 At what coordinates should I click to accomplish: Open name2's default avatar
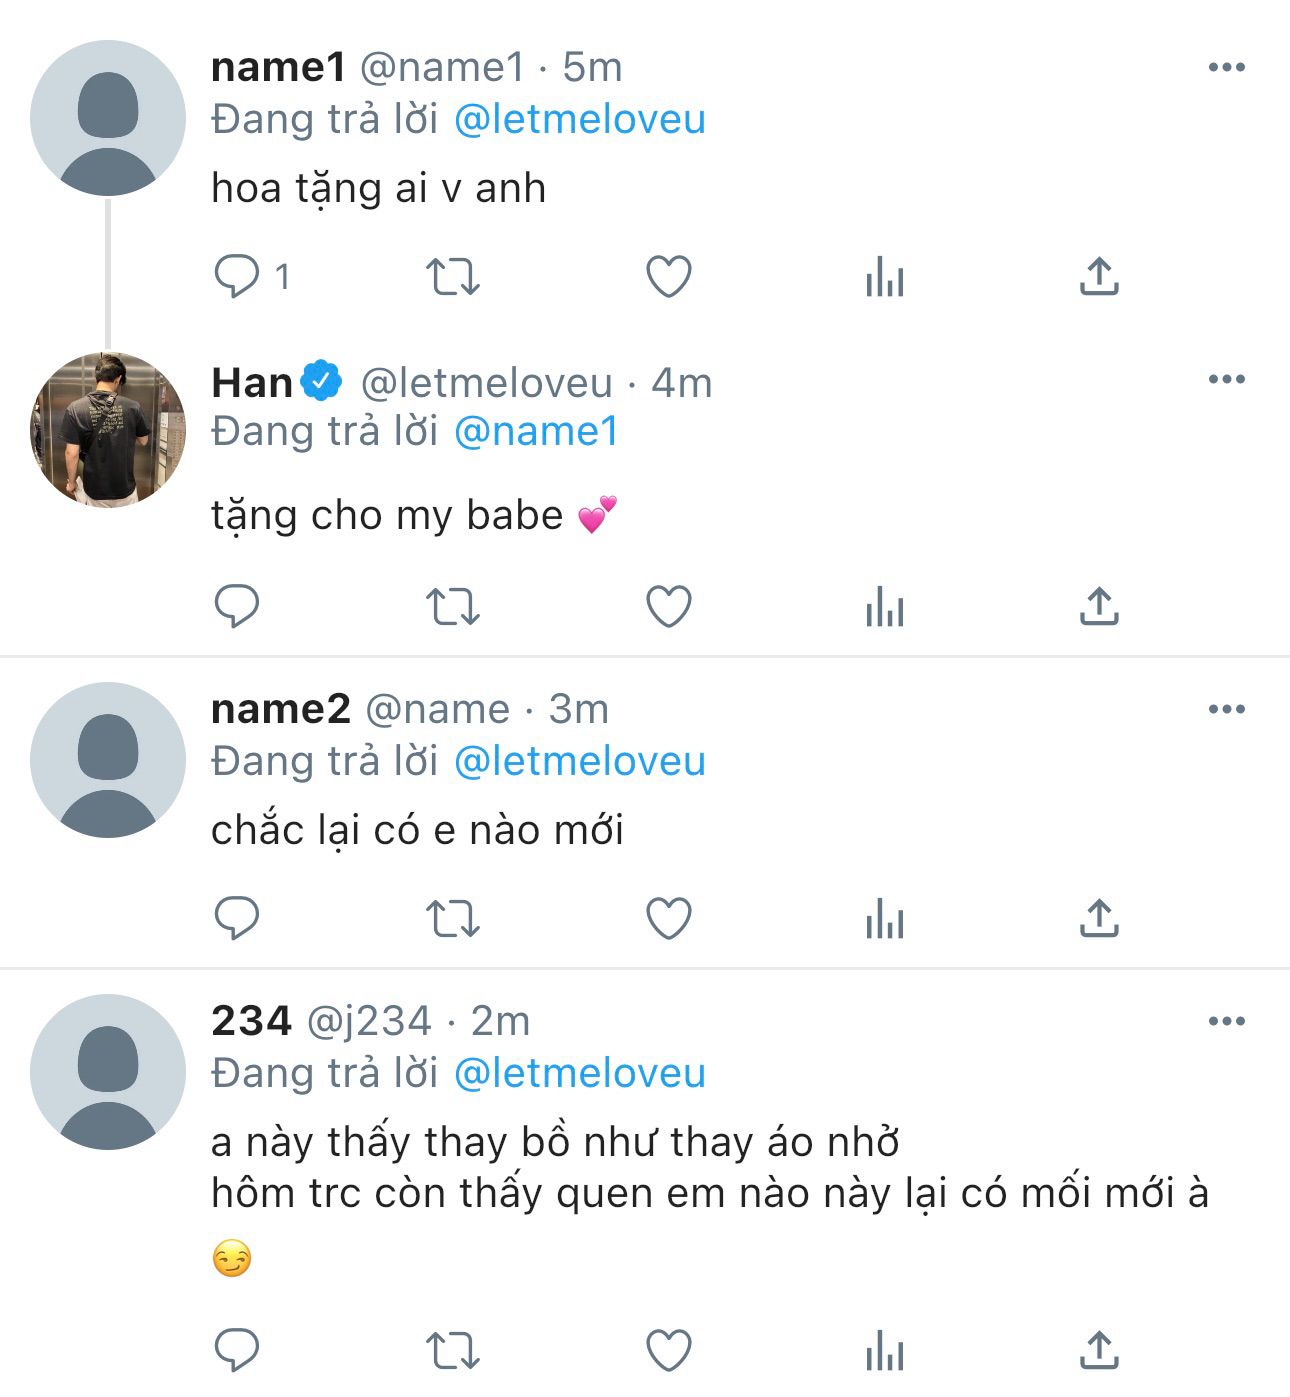(x=108, y=760)
